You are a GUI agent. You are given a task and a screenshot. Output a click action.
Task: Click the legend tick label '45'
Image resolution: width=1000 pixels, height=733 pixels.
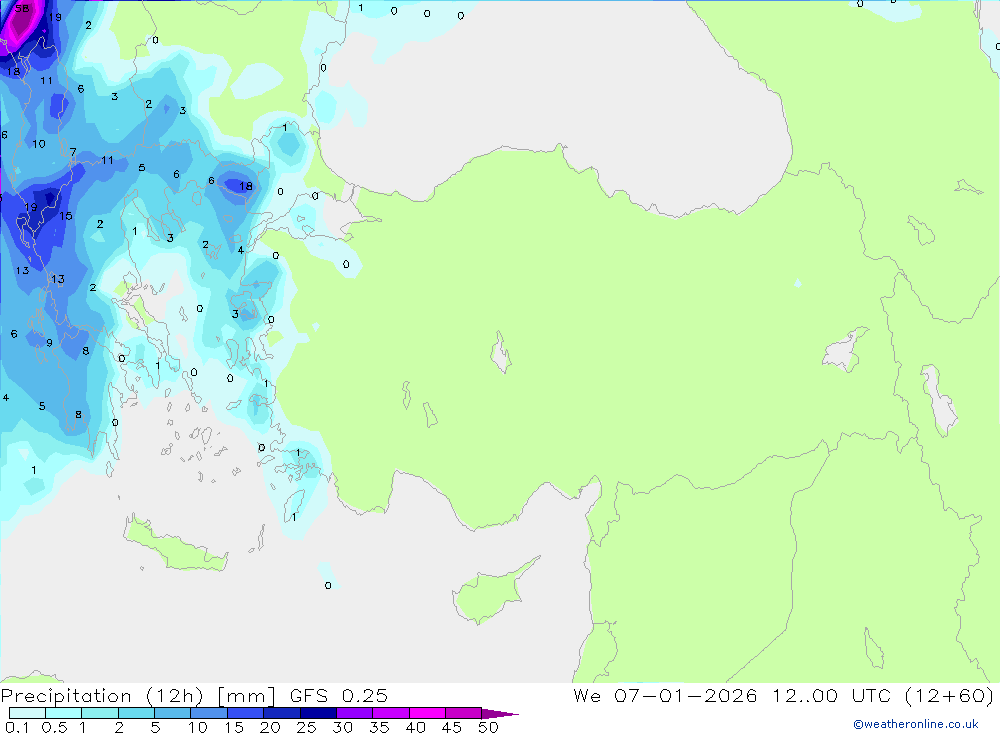[x=452, y=727]
